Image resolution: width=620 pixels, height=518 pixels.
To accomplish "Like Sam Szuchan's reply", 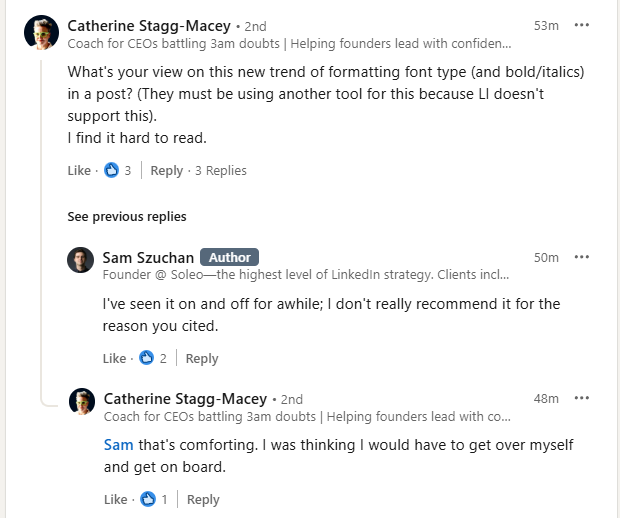I will point(114,358).
